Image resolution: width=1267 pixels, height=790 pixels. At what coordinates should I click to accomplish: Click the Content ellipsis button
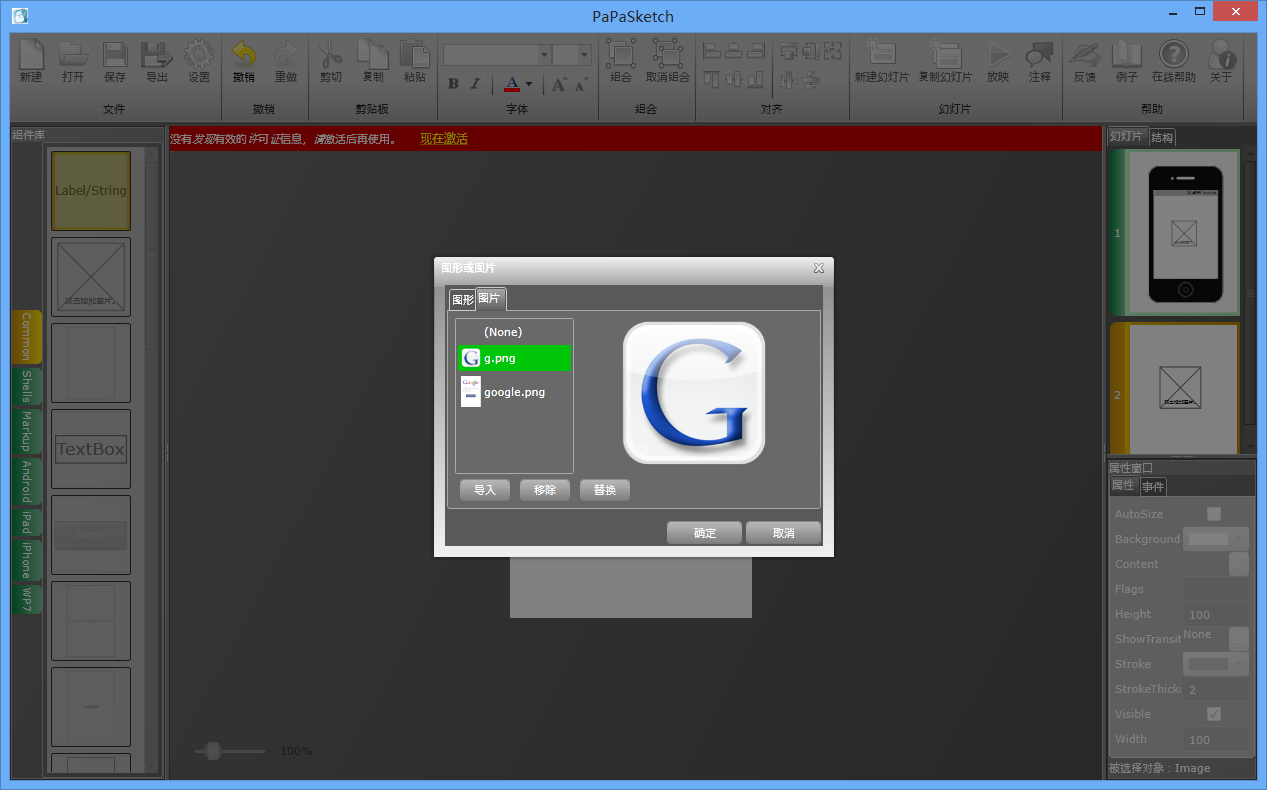[1239, 564]
